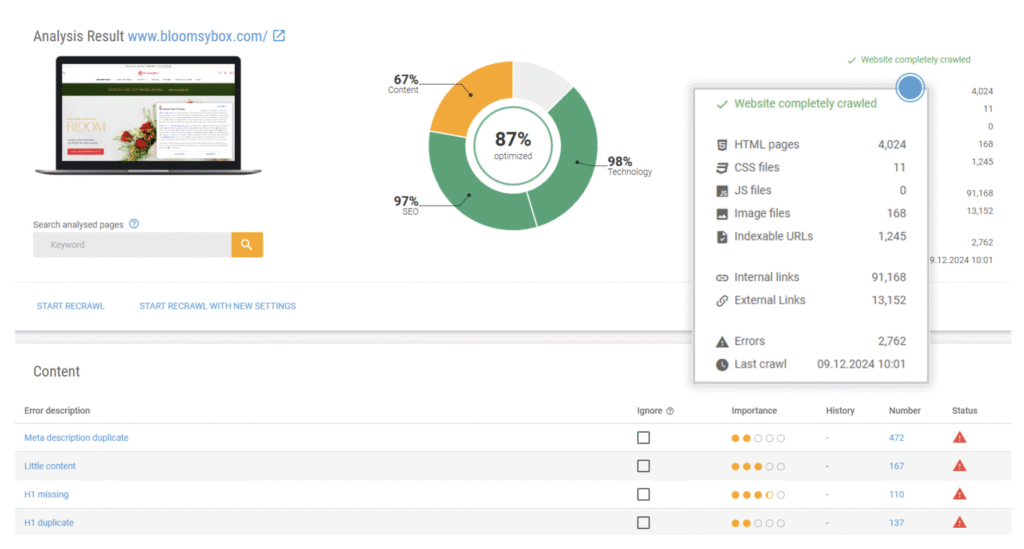
Task: Click help icon next to Search analysed pages
Action: 134,224
